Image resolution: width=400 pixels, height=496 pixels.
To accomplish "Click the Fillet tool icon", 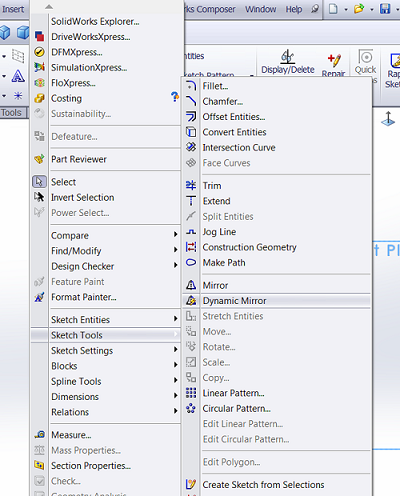I will click(x=191, y=86).
